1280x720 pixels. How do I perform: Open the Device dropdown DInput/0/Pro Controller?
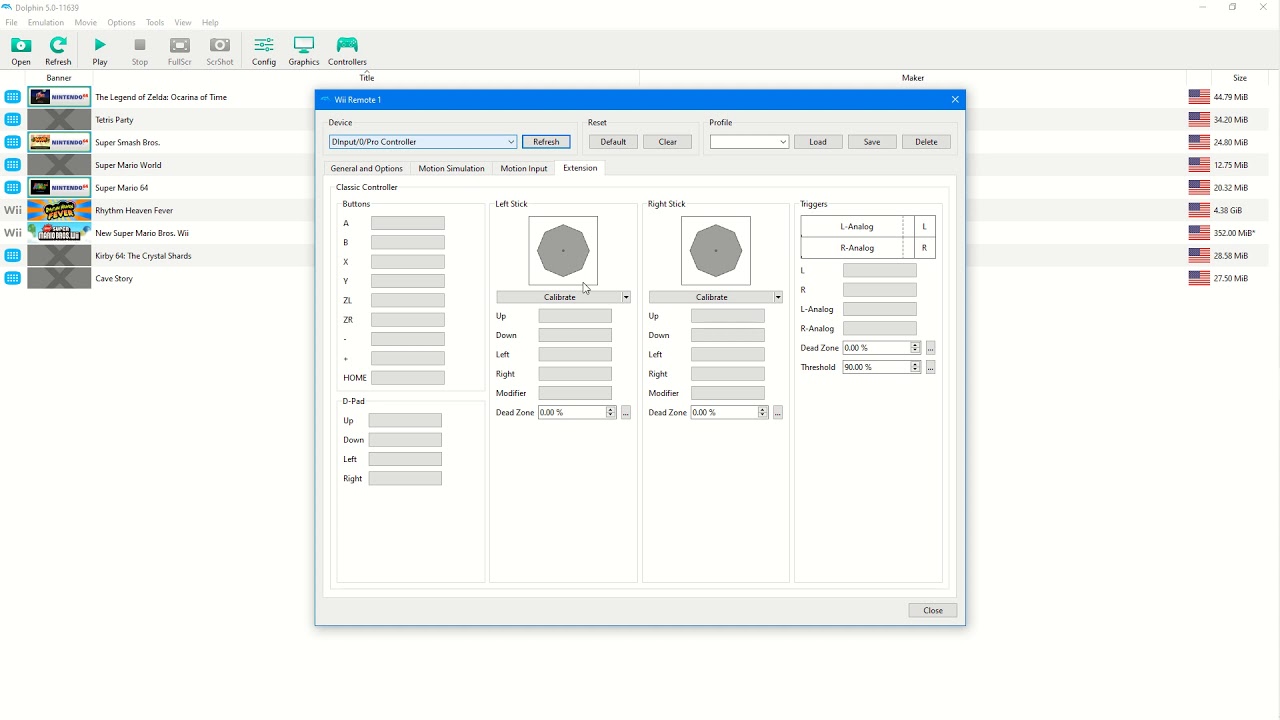[423, 142]
